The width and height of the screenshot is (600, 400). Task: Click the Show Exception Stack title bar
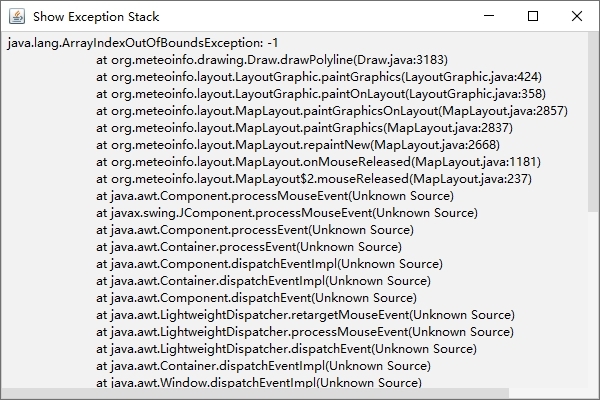[250, 16]
